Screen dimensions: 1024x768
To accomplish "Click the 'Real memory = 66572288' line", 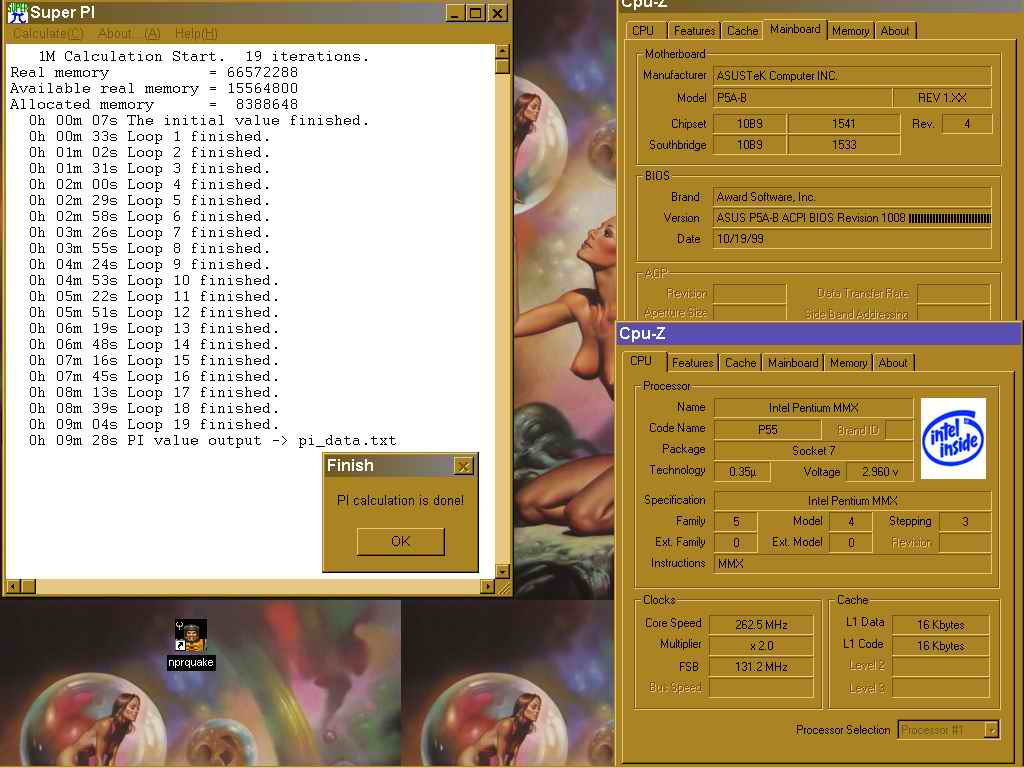I will 154,72.
